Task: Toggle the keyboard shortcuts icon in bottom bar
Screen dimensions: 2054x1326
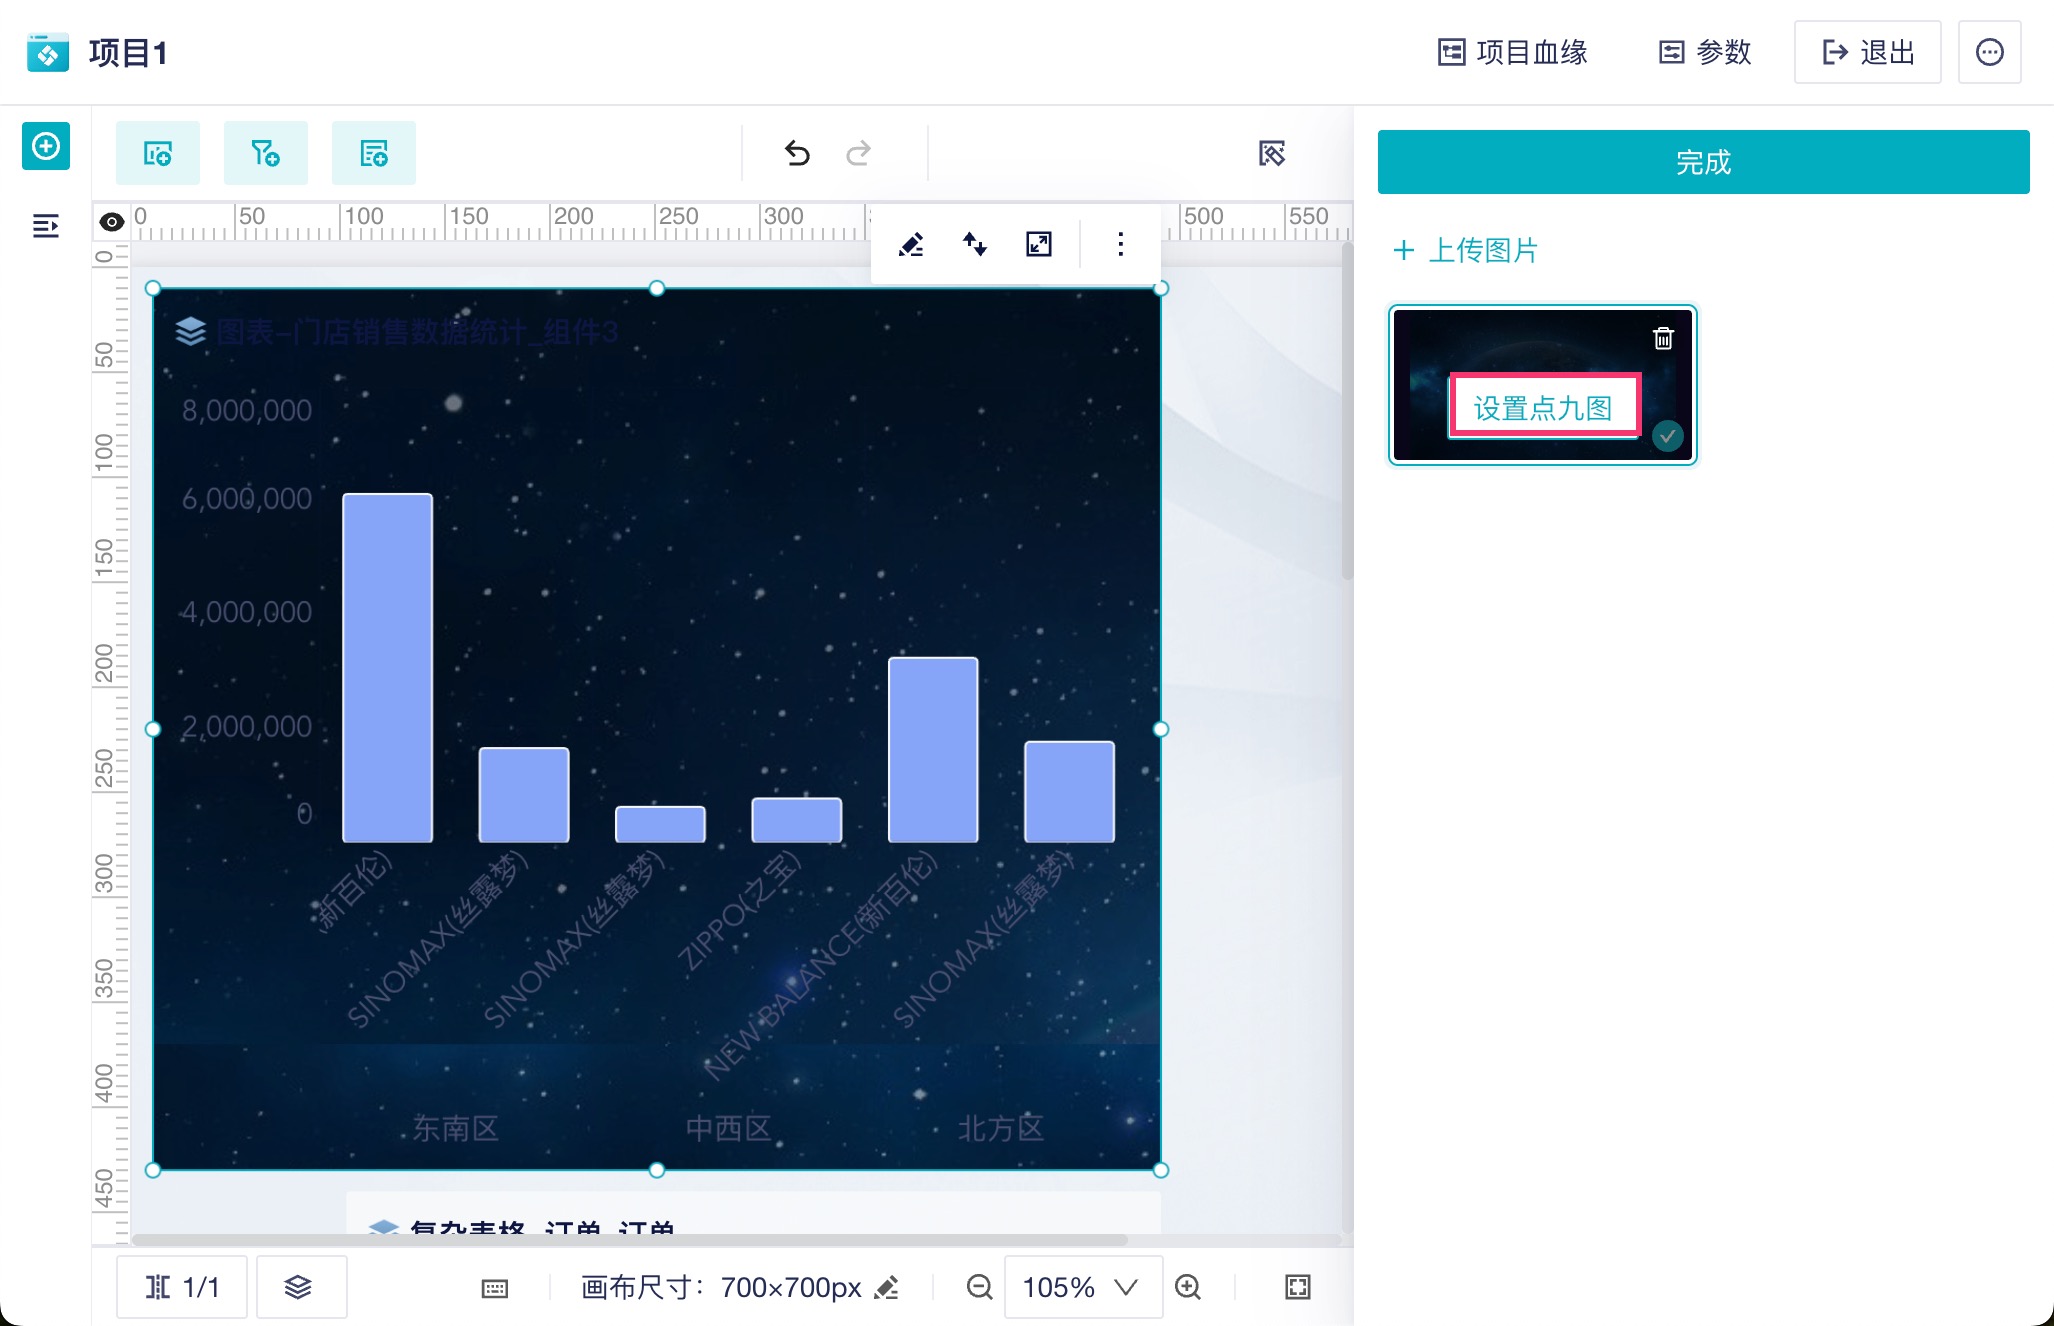Action: (495, 1288)
